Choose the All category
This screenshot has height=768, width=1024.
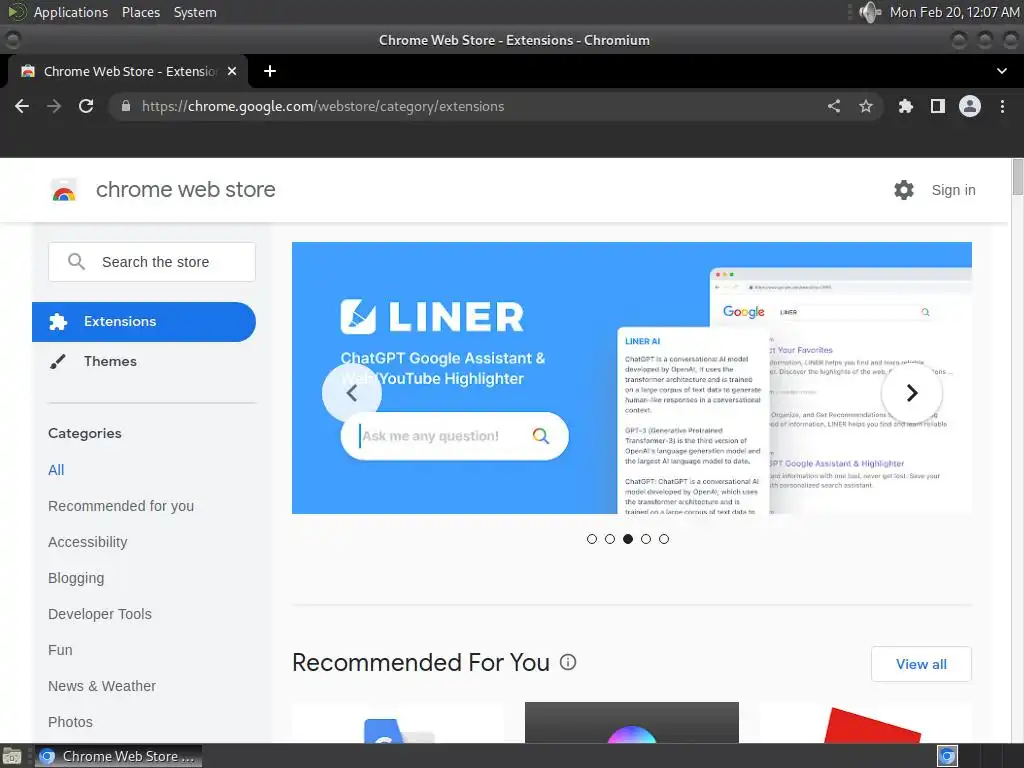[x=56, y=470]
